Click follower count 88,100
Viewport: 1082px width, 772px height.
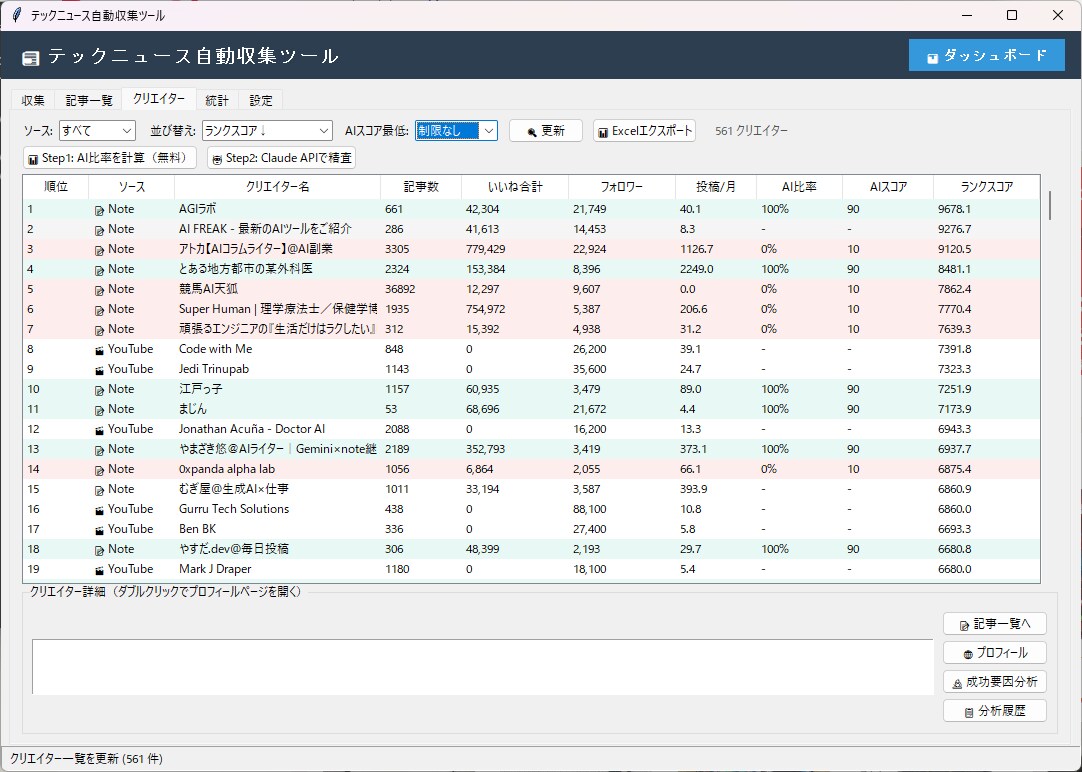(590, 509)
